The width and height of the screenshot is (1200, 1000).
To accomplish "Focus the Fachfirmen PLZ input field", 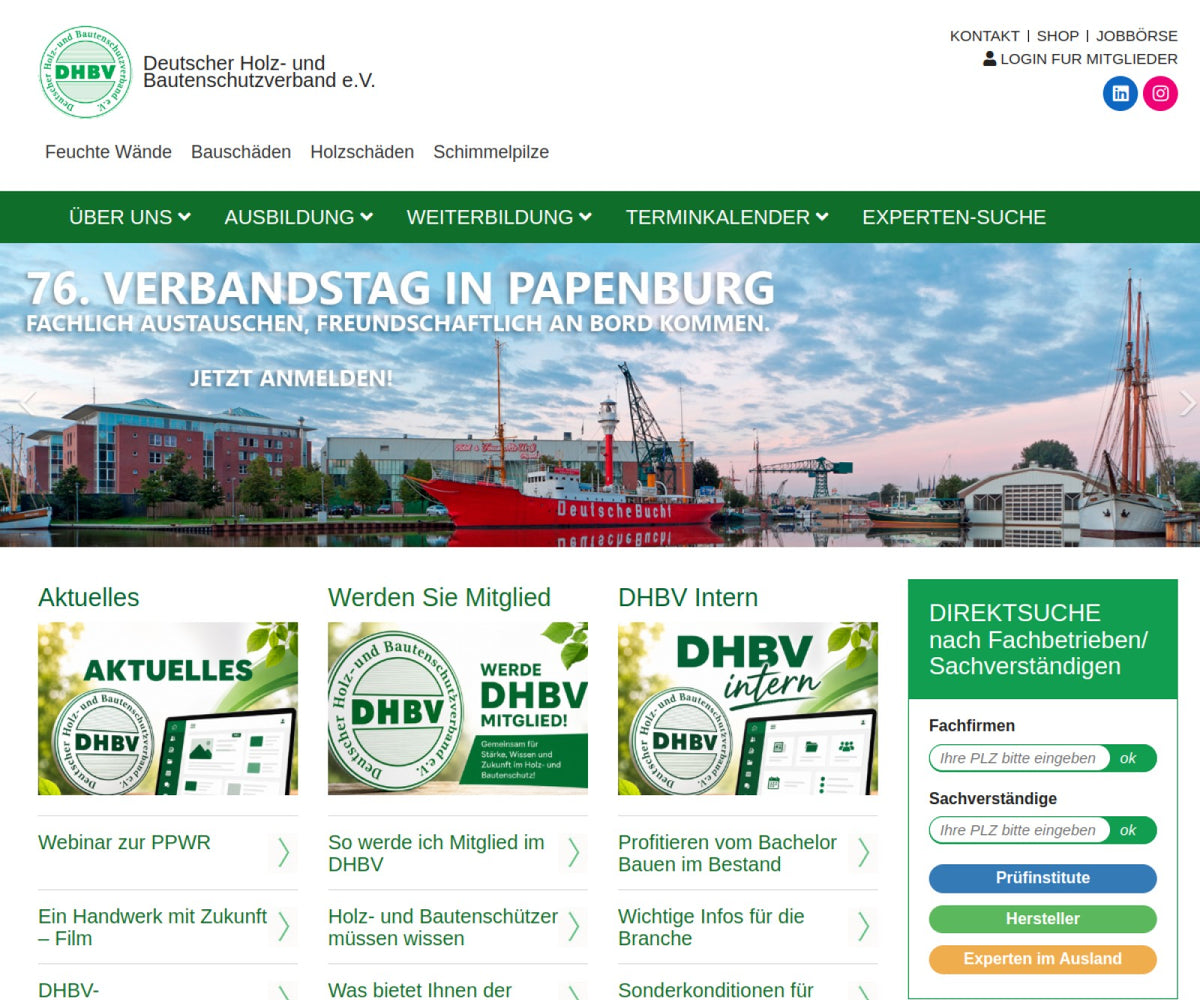I will 1019,758.
